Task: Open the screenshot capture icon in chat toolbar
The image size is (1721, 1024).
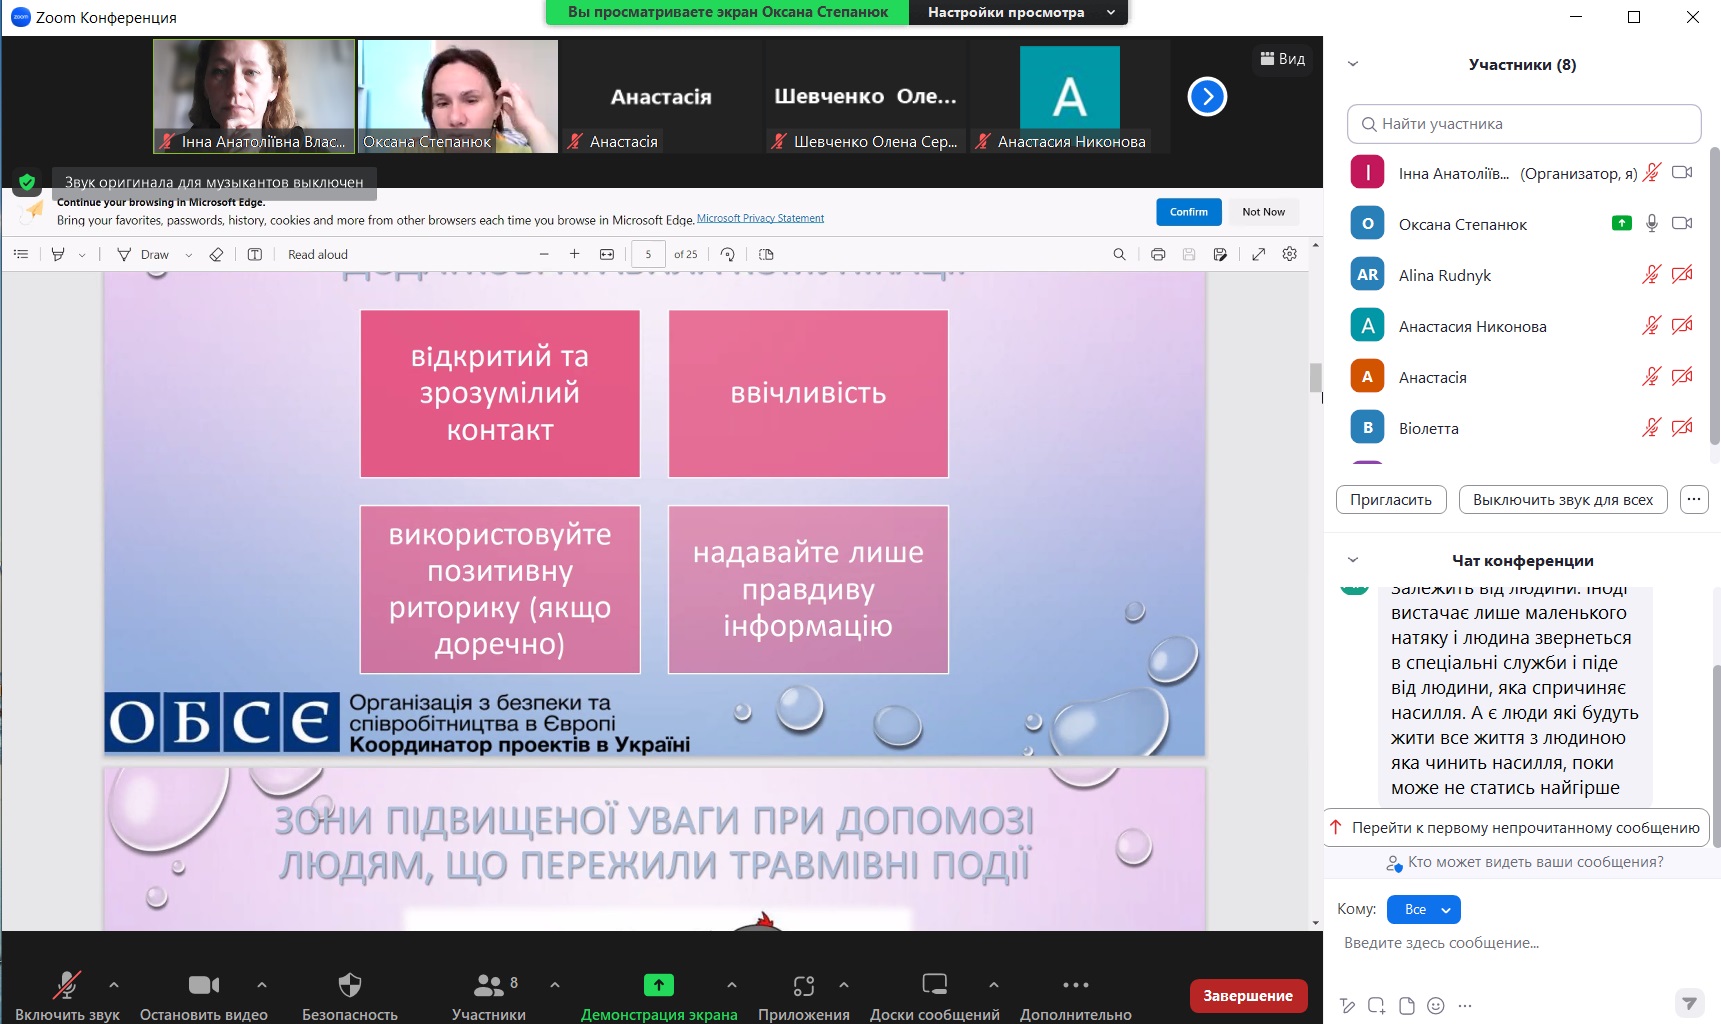Action: click(1376, 1005)
